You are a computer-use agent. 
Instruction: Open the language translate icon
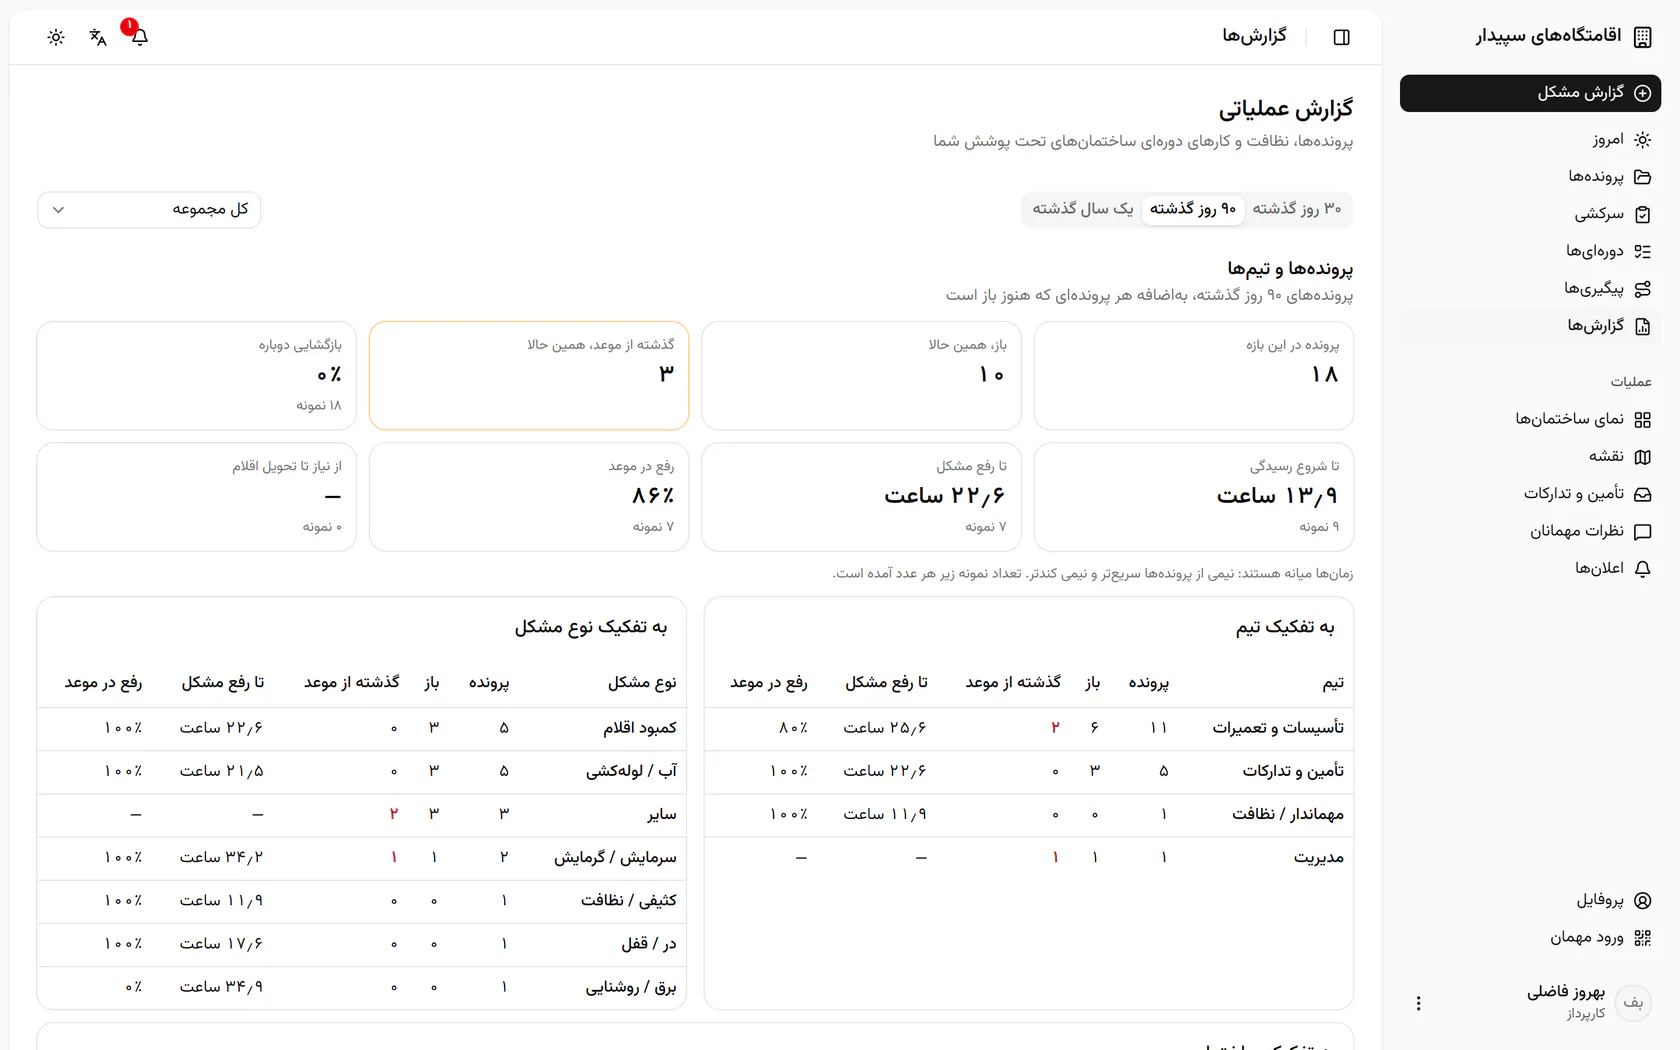(98, 37)
